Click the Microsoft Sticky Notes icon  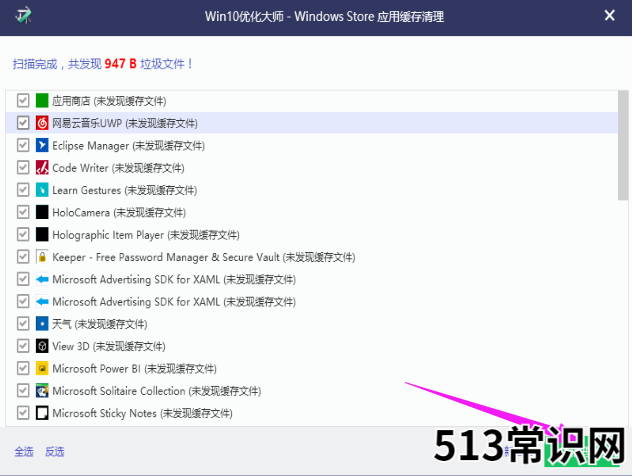click(42, 412)
